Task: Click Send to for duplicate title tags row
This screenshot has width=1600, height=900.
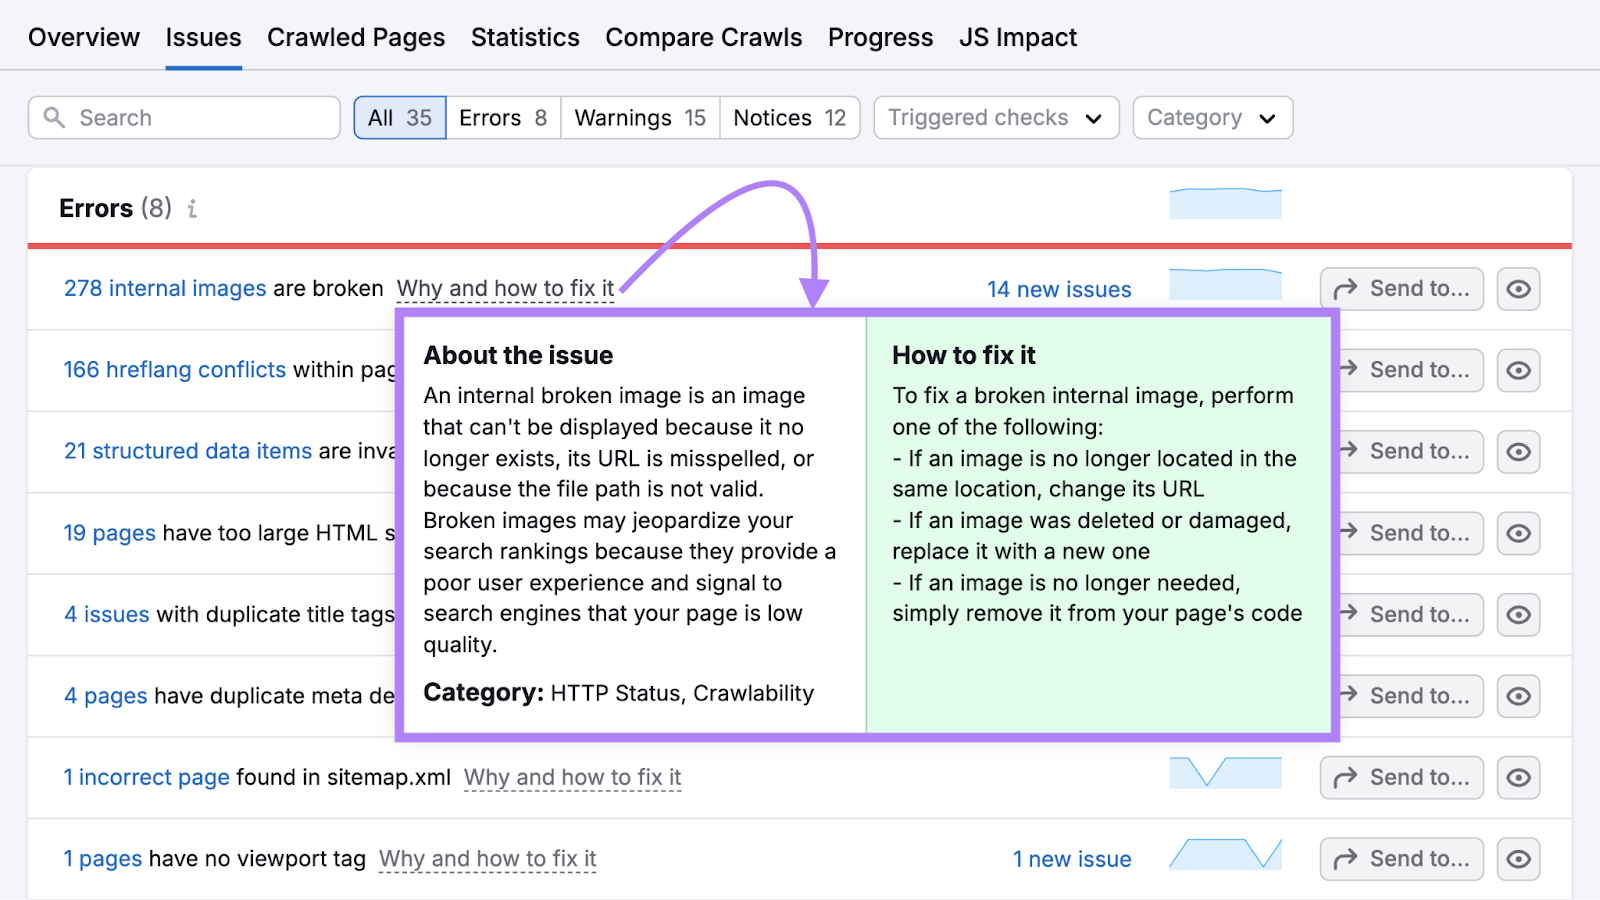Action: 1411,615
